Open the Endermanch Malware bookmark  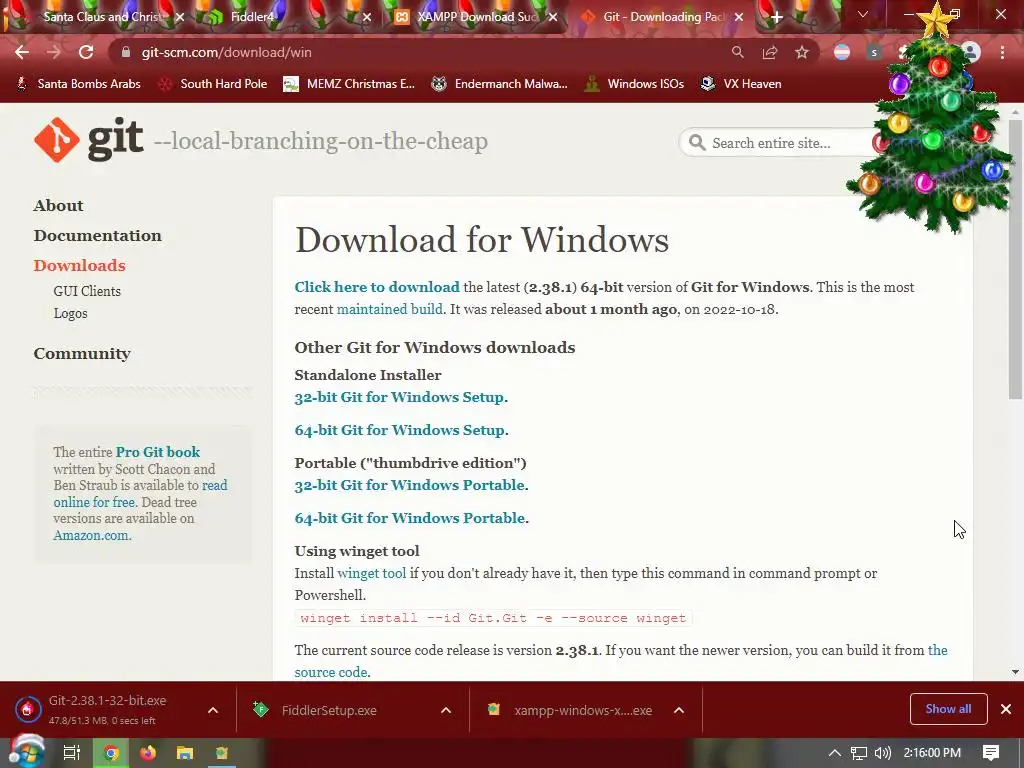pyautogui.click(x=500, y=84)
